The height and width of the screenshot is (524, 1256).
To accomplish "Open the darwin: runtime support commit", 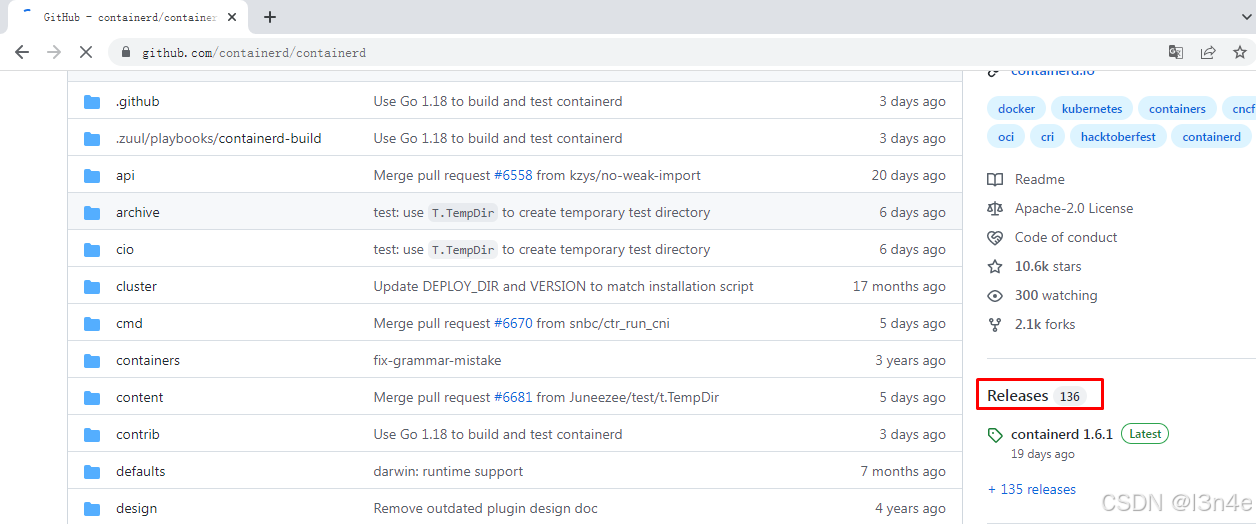I will click(x=448, y=471).
